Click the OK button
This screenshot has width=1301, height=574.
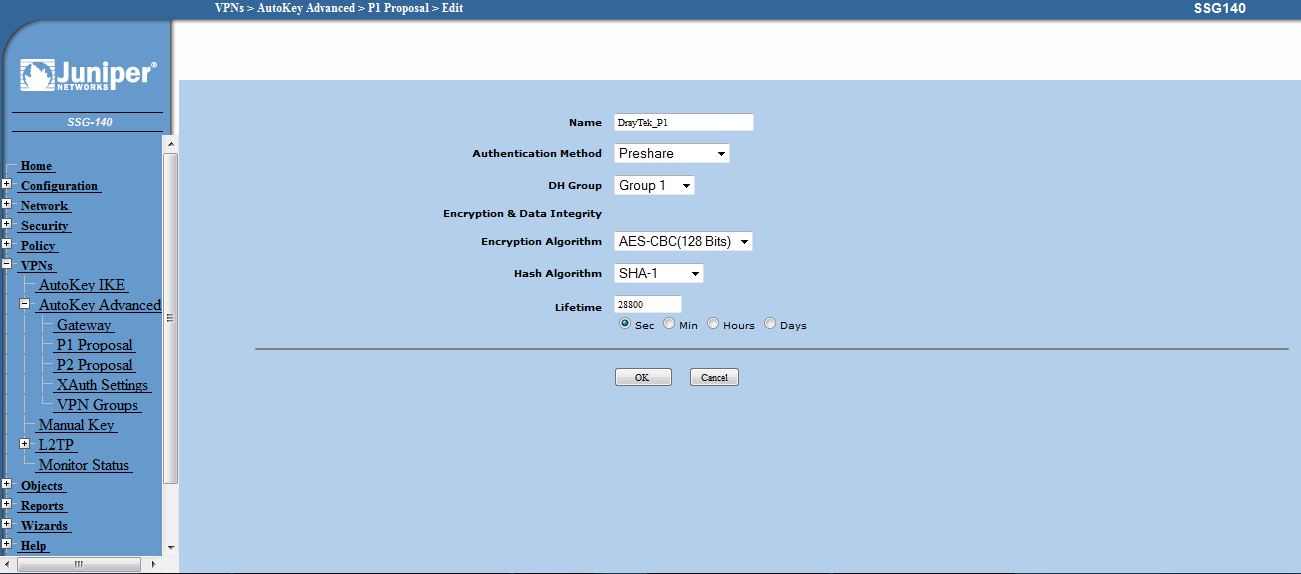642,378
